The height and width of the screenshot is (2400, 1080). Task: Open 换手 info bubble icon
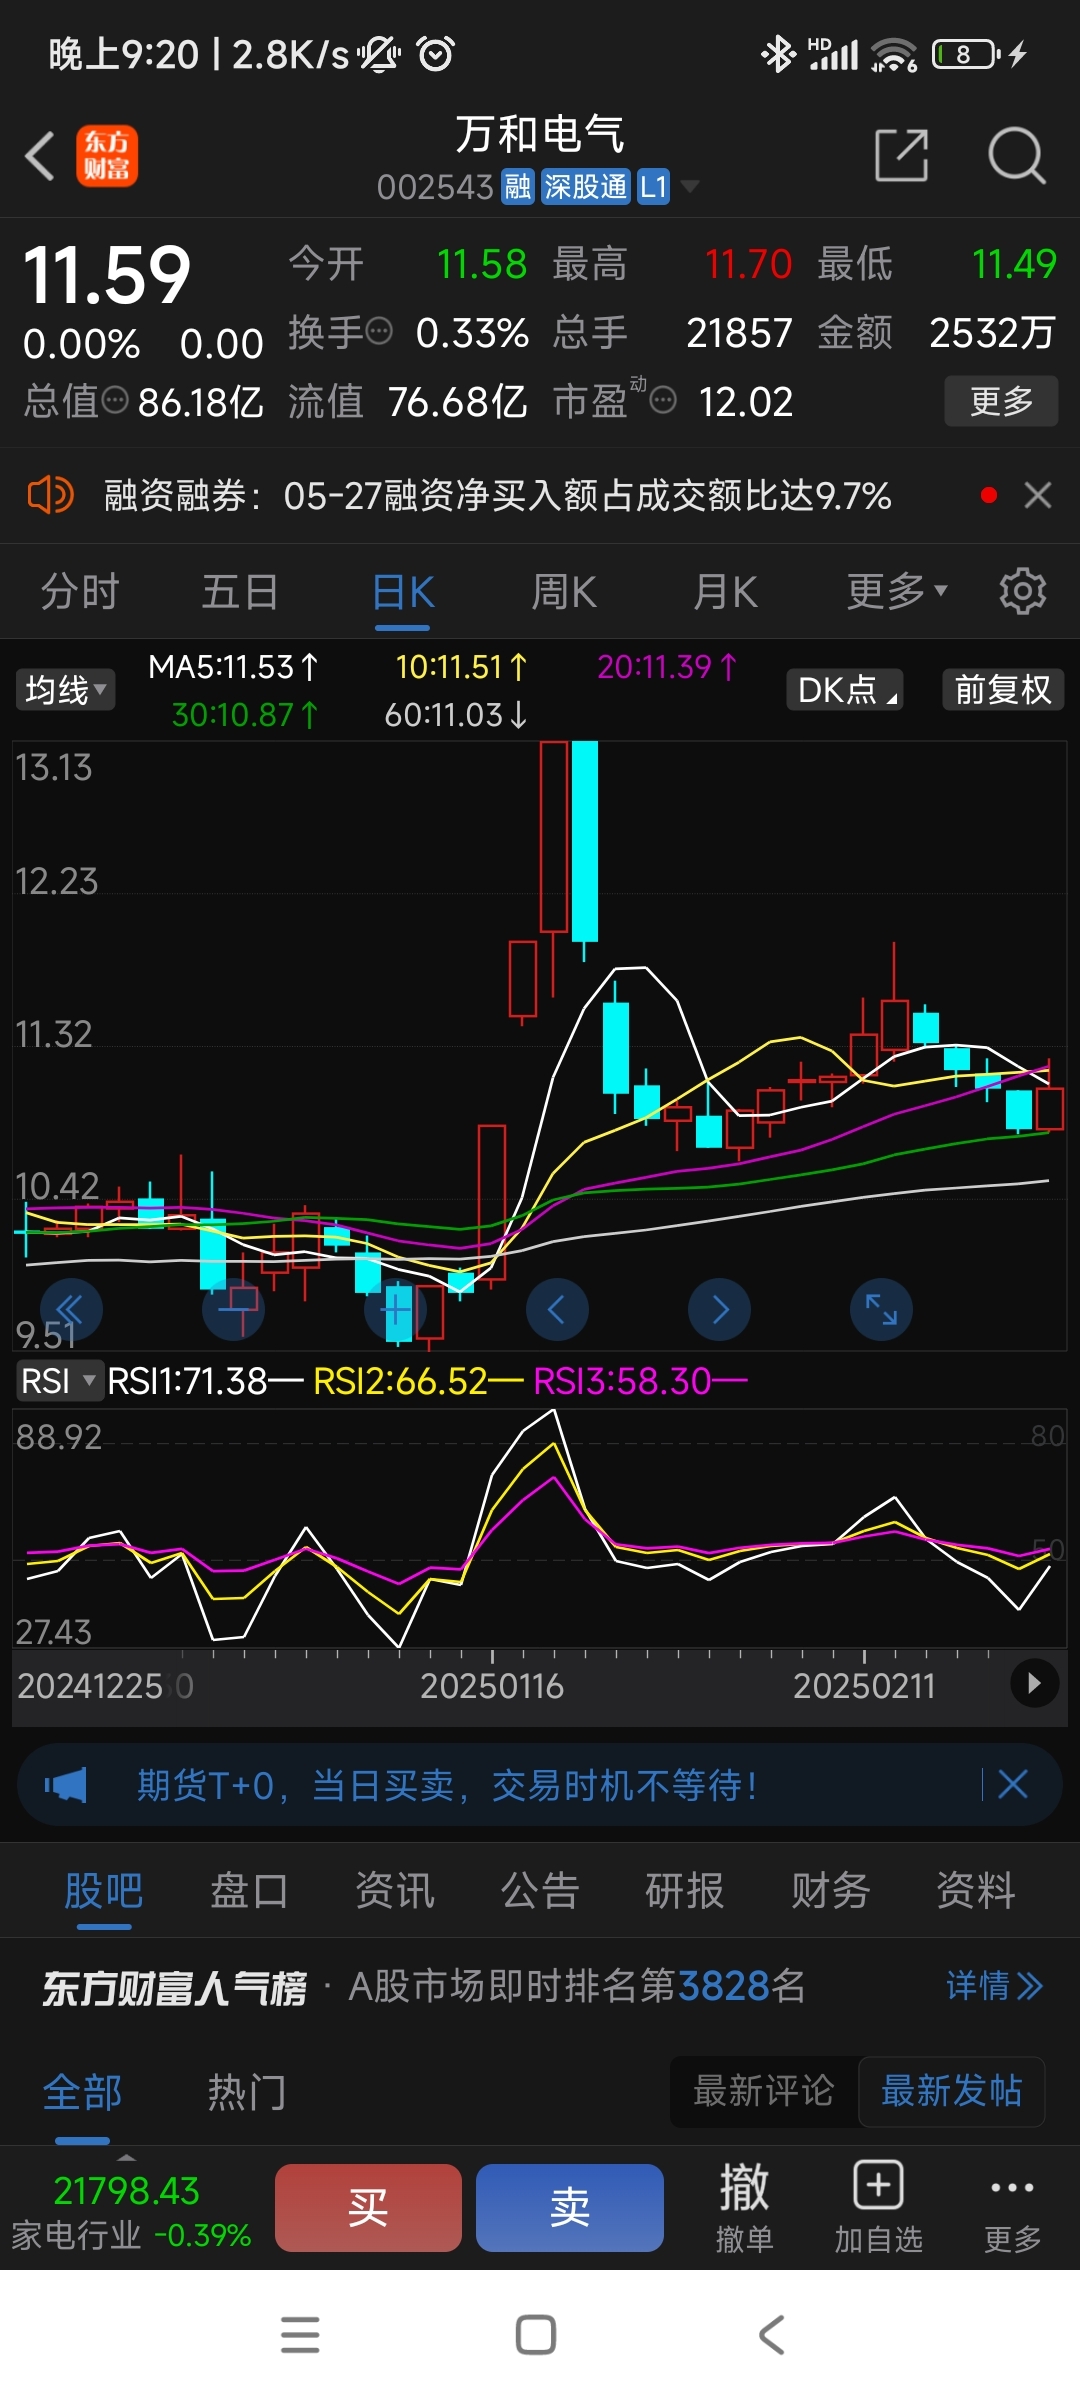(x=379, y=331)
